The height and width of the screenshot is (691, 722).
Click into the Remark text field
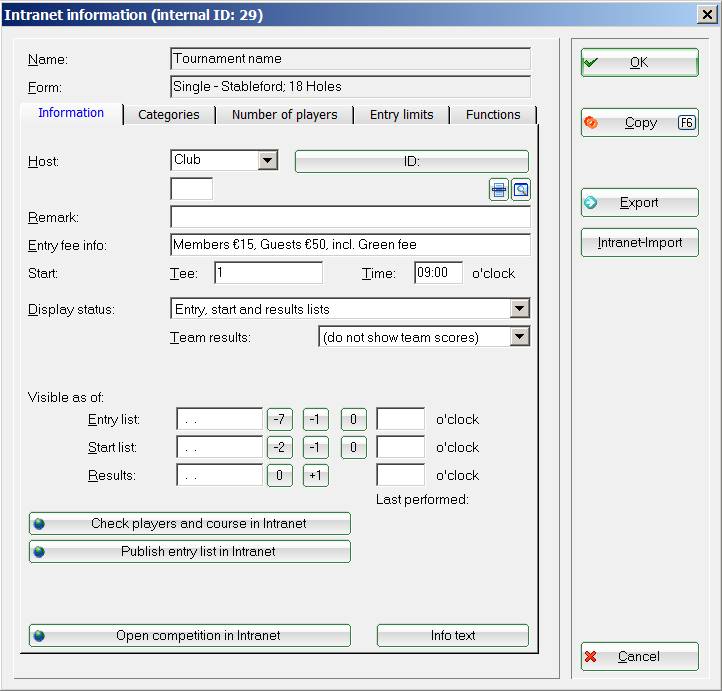(x=350, y=217)
